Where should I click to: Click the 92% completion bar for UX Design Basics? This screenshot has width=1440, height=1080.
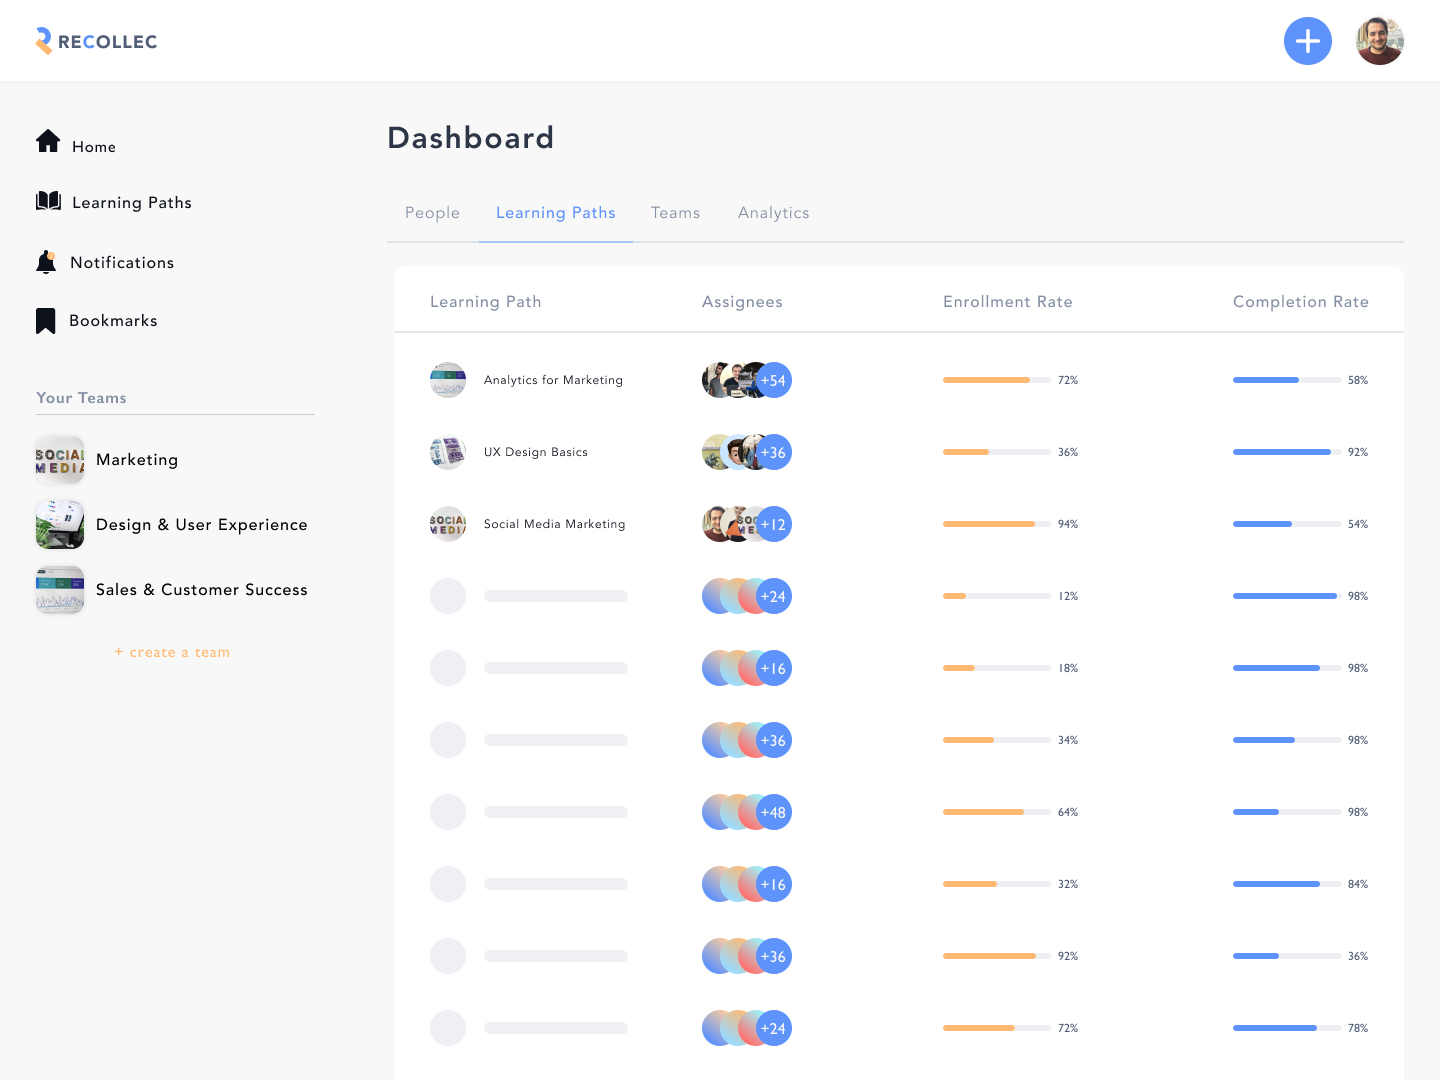point(1287,452)
